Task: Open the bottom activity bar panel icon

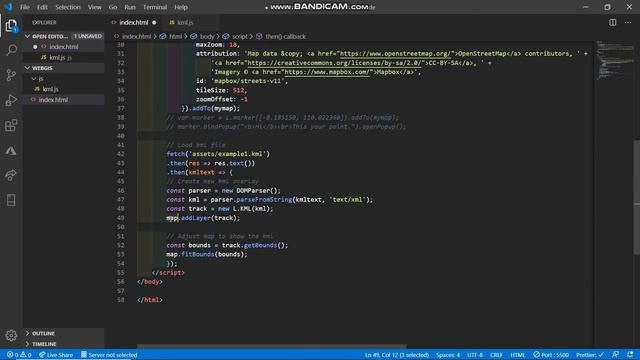Action: point(11,200)
